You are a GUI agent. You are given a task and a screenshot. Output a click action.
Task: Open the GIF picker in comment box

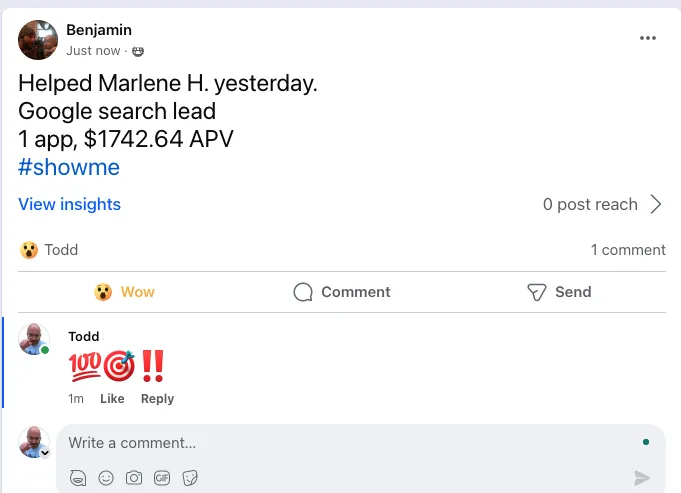tap(162, 479)
